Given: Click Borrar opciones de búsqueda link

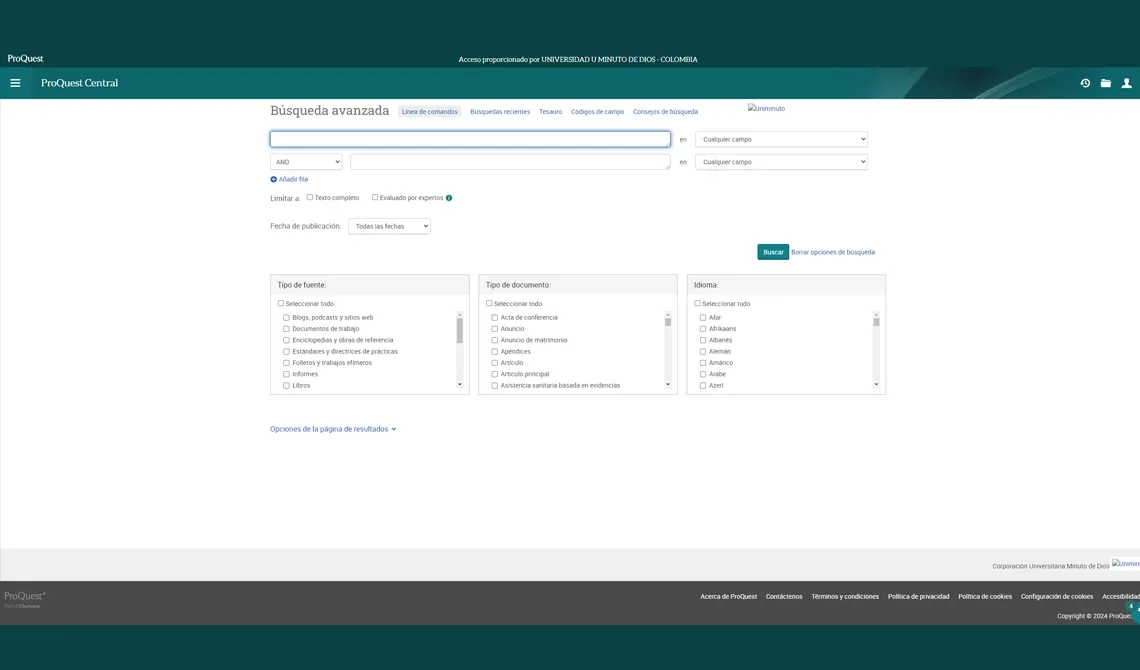Looking at the screenshot, I should coord(833,252).
